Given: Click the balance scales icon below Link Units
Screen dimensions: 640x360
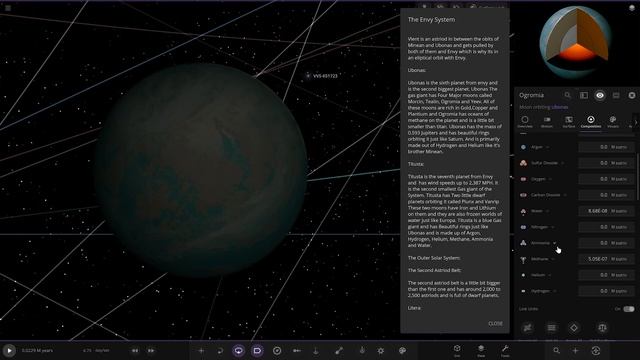Looking at the screenshot, I should pyautogui.click(x=602, y=328).
